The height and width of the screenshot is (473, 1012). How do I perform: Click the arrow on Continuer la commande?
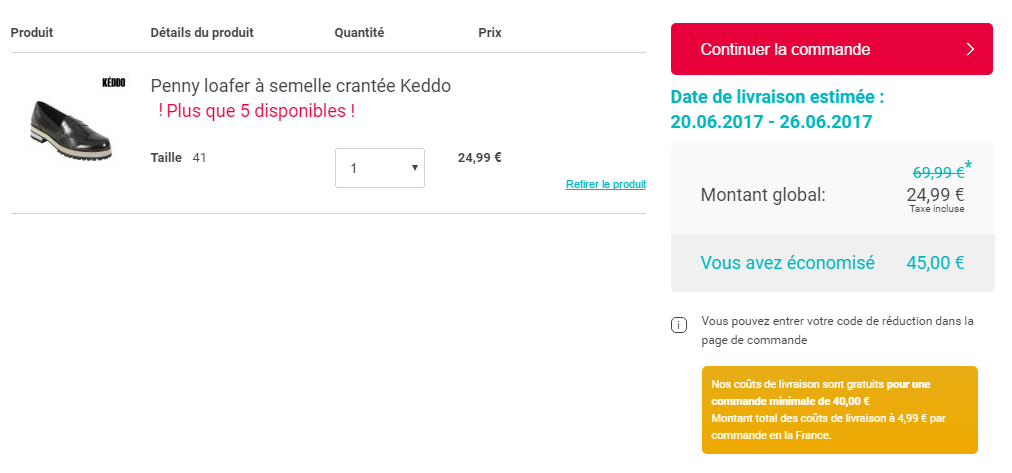pyautogui.click(x=969, y=50)
